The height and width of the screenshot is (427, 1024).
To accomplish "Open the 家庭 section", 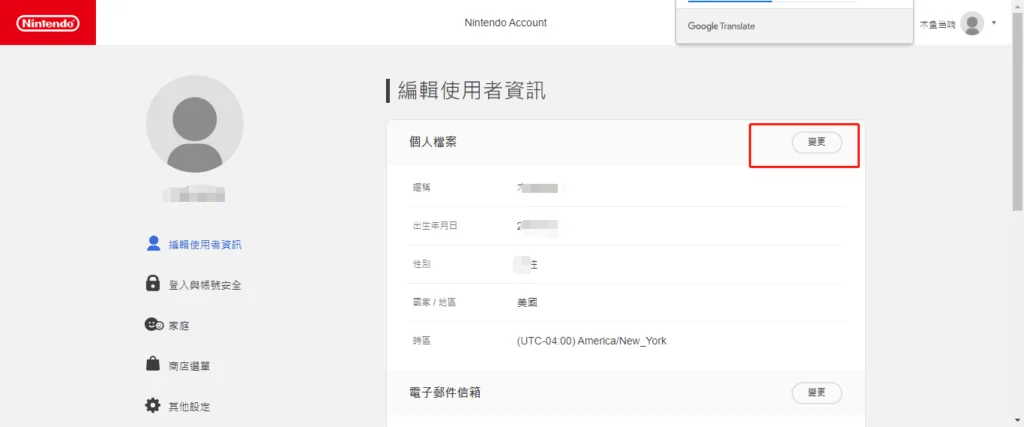I will coord(179,326).
